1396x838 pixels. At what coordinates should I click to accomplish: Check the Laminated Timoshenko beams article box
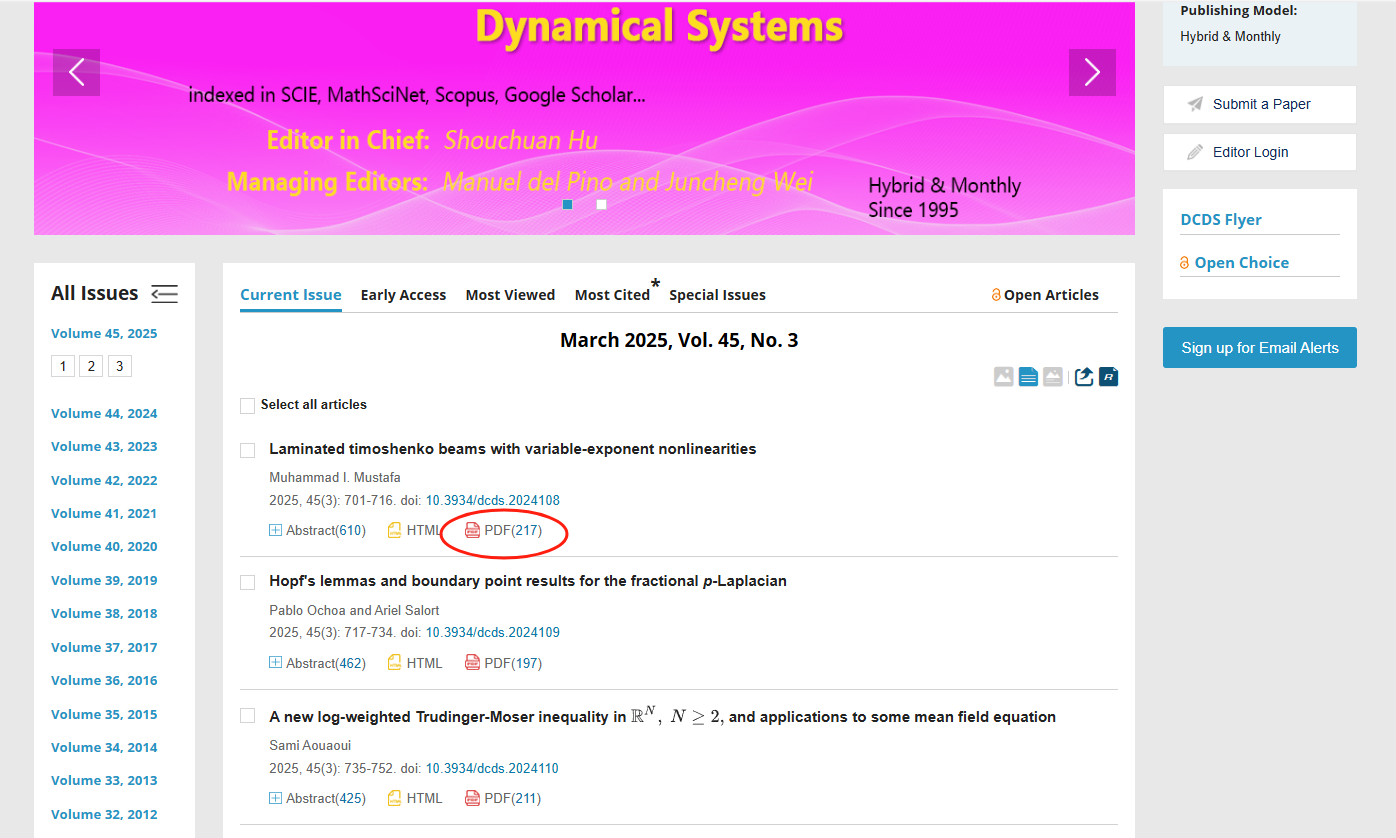pyautogui.click(x=248, y=451)
